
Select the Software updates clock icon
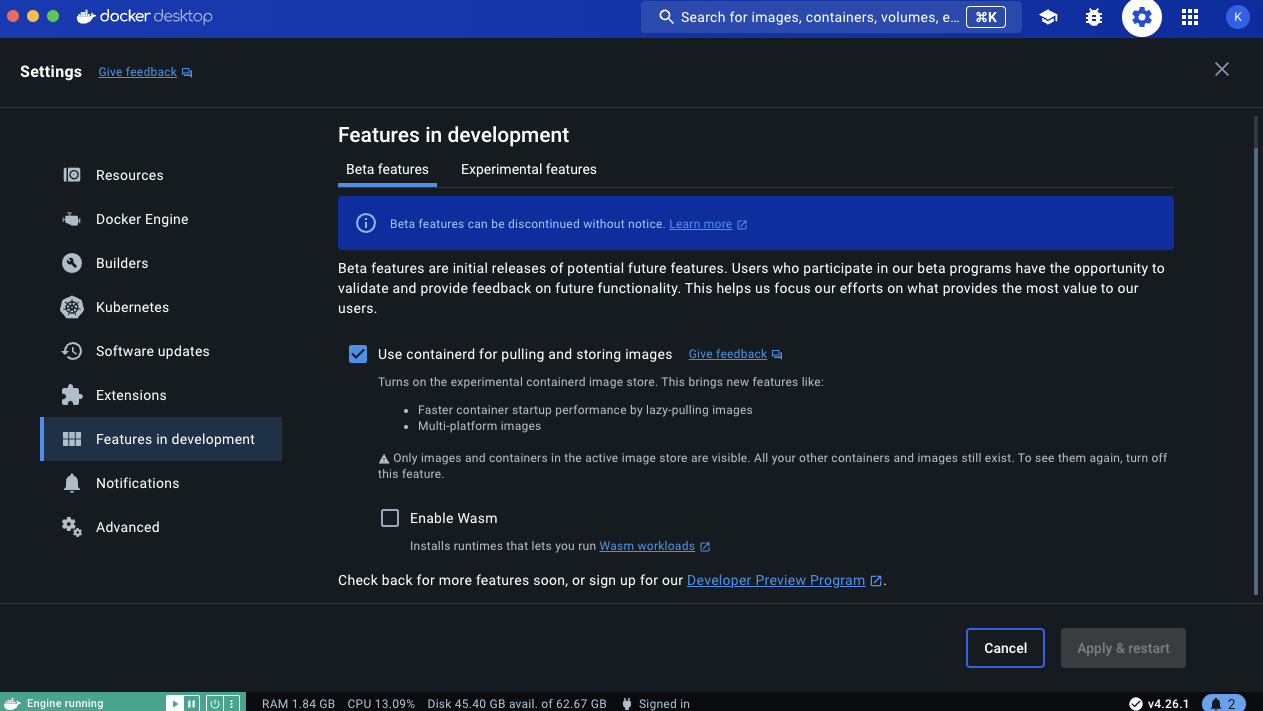point(72,351)
